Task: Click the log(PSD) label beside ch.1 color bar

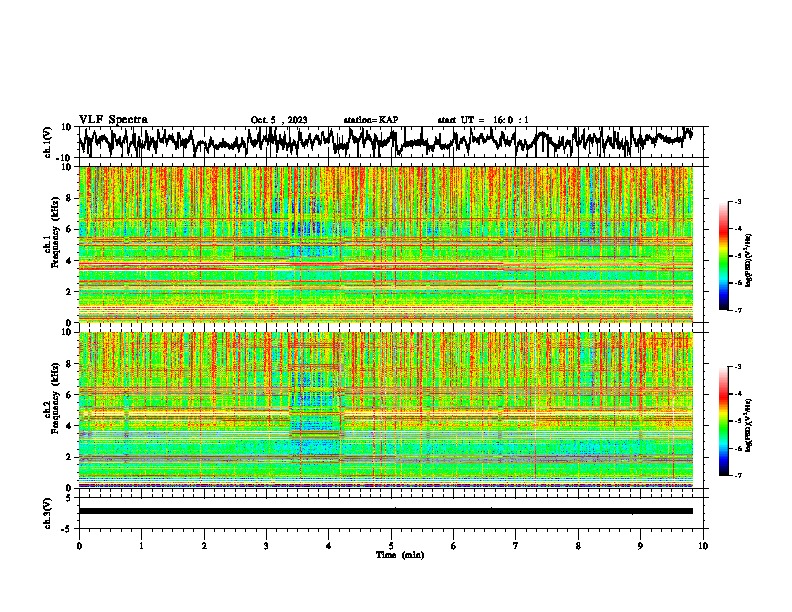Action: click(749, 261)
